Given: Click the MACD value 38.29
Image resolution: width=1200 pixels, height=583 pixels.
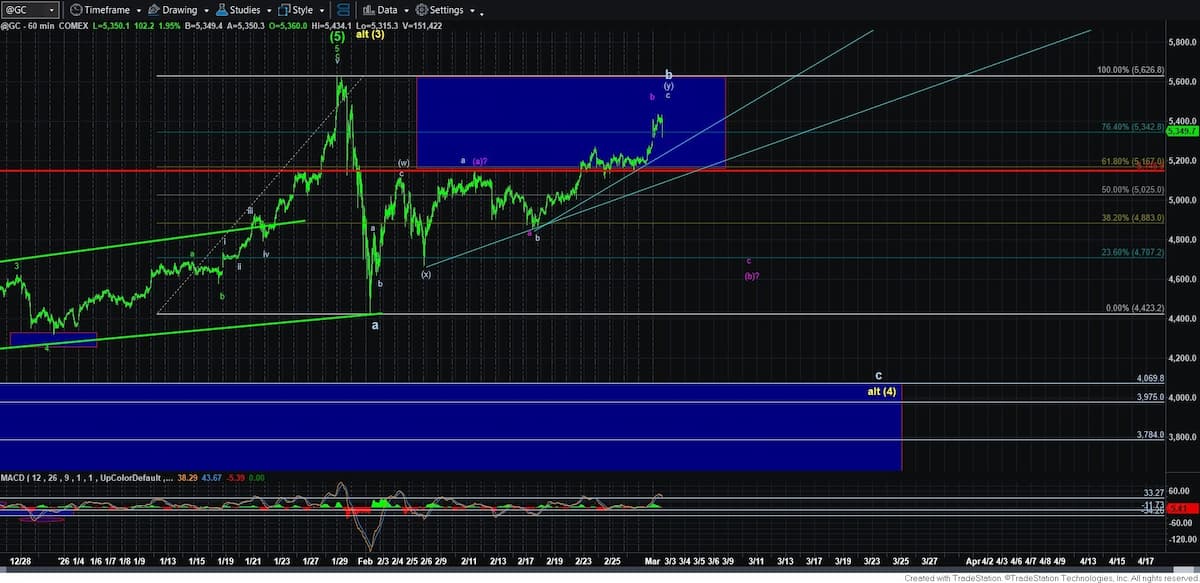Looking at the screenshot, I should click(x=189, y=480).
